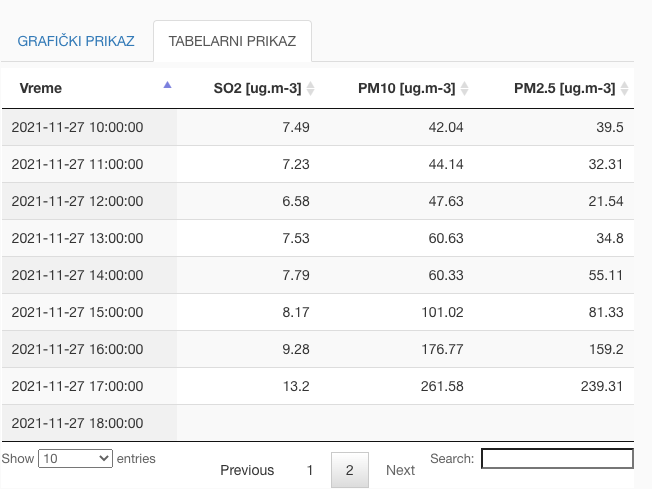Select the Tabelarni Prikaz tab
The height and width of the screenshot is (489, 652).
coord(232,43)
